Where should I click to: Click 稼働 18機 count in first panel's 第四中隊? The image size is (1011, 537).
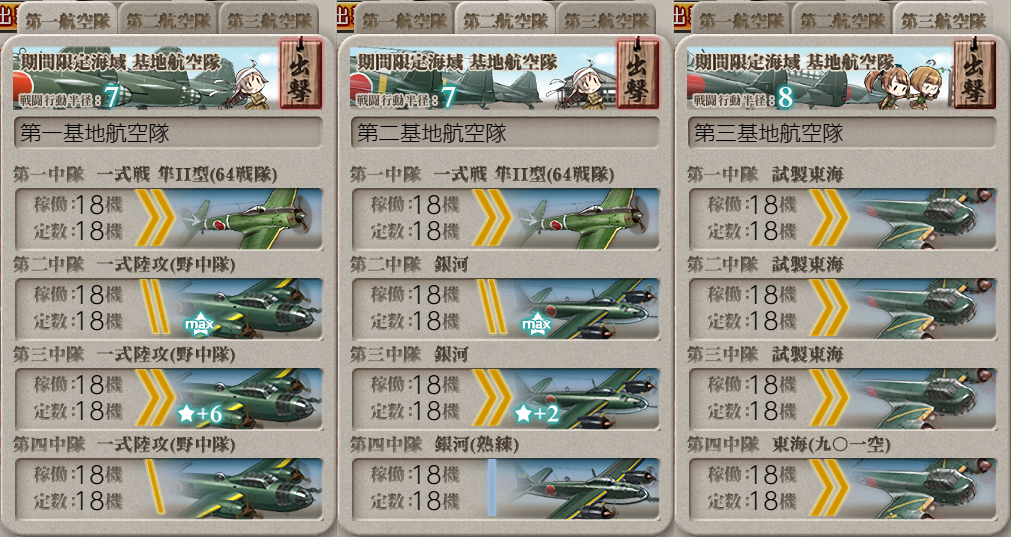coord(78,475)
